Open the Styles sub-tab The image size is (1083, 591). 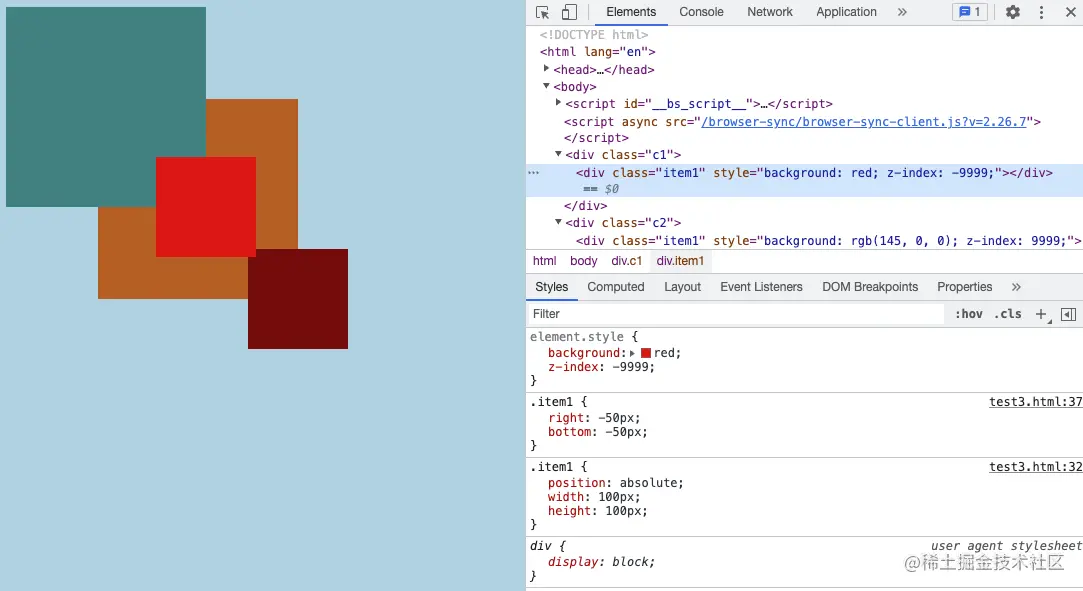coord(551,287)
